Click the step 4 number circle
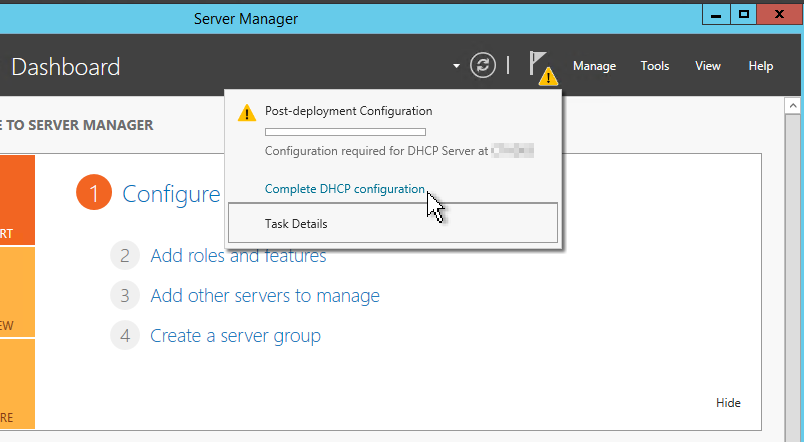This screenshot has height=442, width=804. (125, 335)
